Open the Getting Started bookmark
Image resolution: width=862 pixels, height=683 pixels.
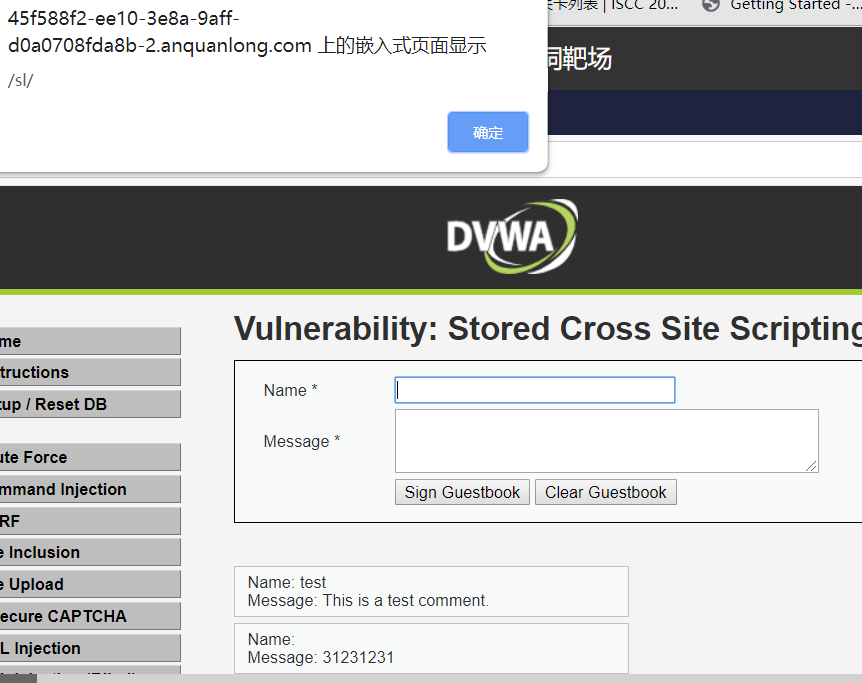tap(782, 5)
